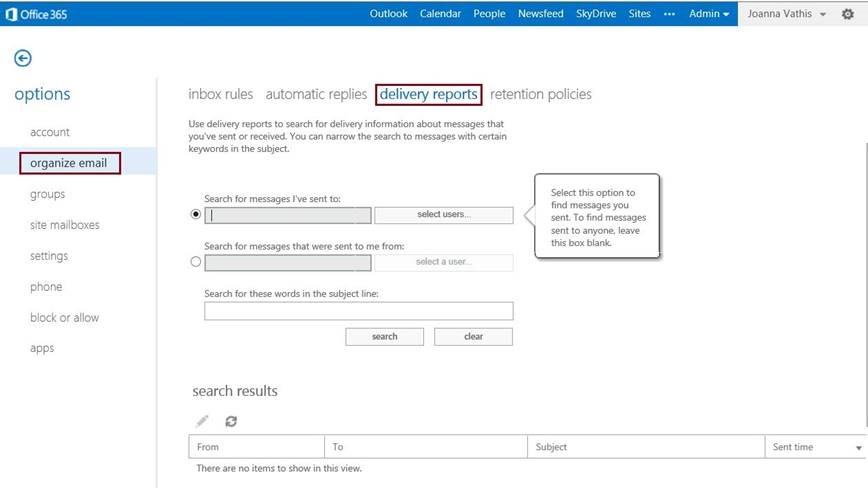This screenshot has height=488, width=868.
Task: Go to automatic replies tab
Action: click(316, 94)
